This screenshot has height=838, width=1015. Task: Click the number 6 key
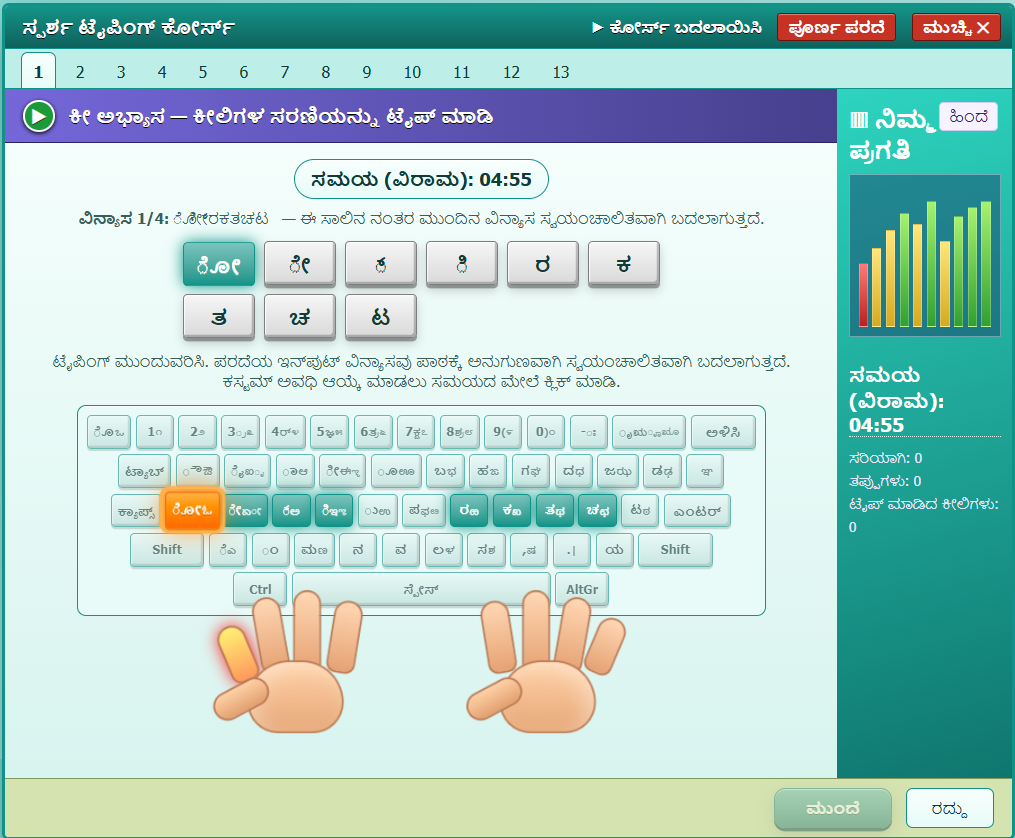point(373,432)
